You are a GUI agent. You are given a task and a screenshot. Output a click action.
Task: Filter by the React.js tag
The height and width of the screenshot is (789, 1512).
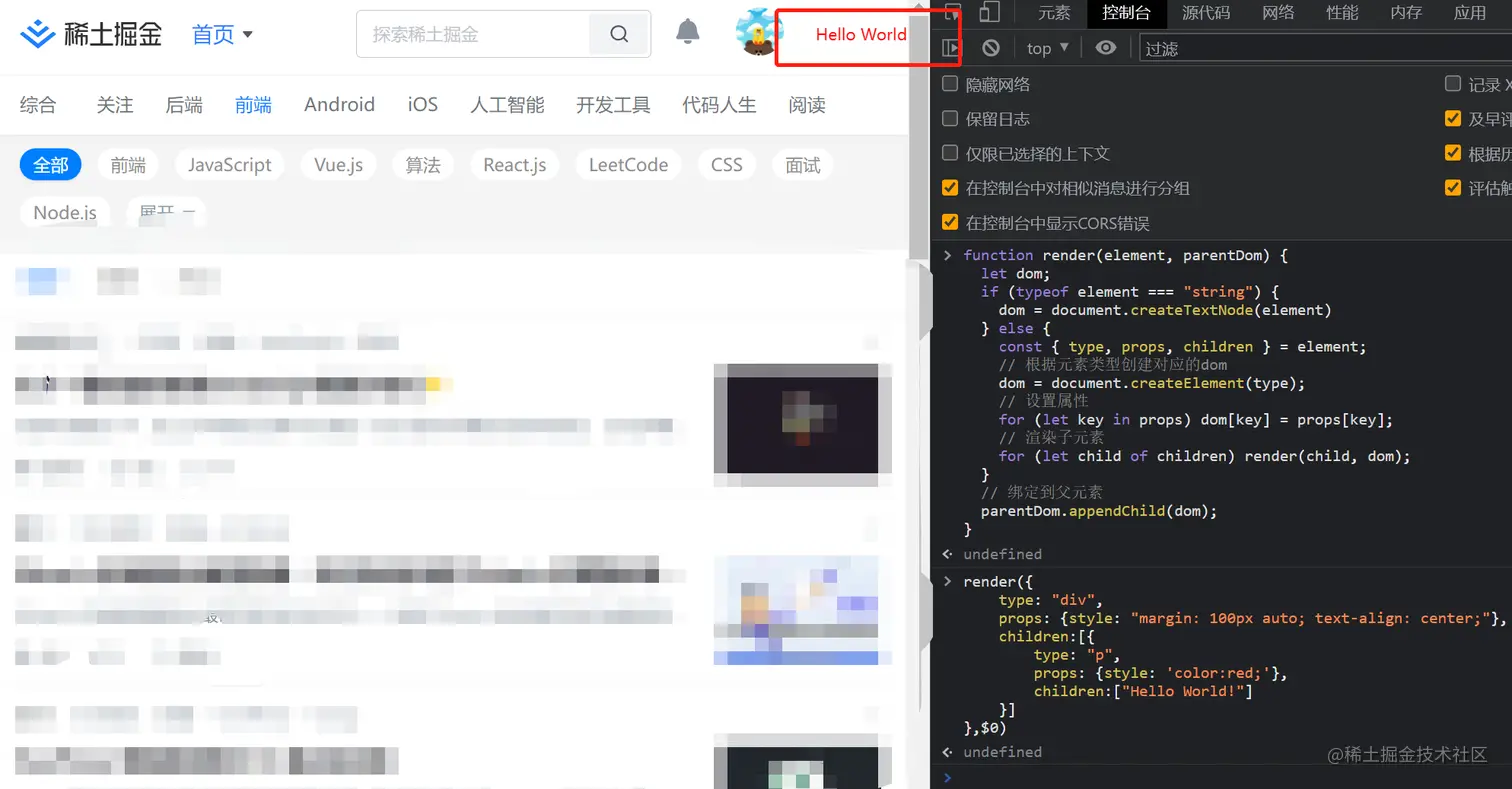click(x=515, y=165)
